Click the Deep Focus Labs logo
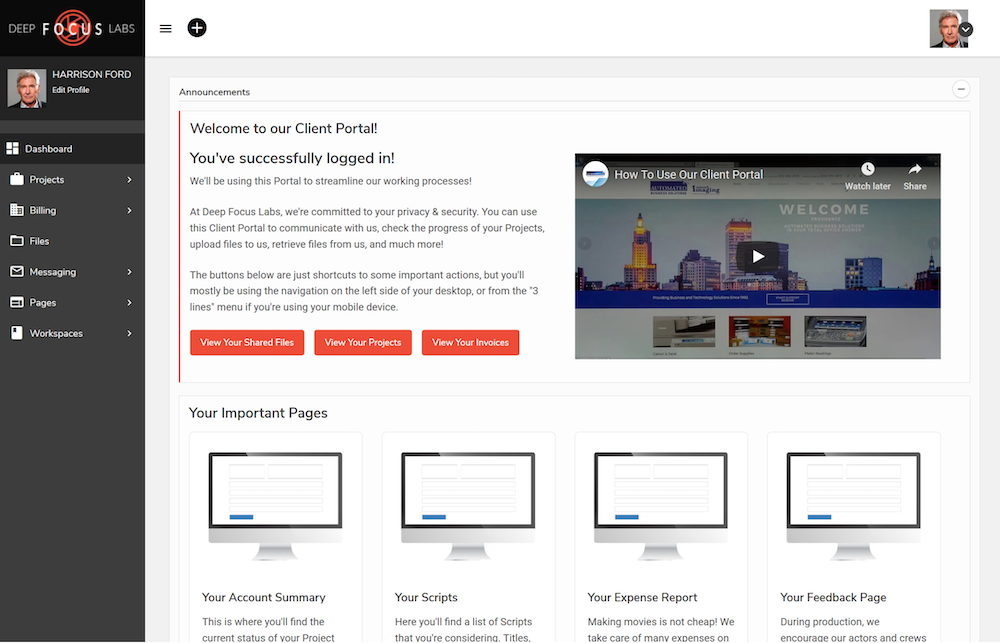Screen dimensions: 1000x643 pos(70,28)
